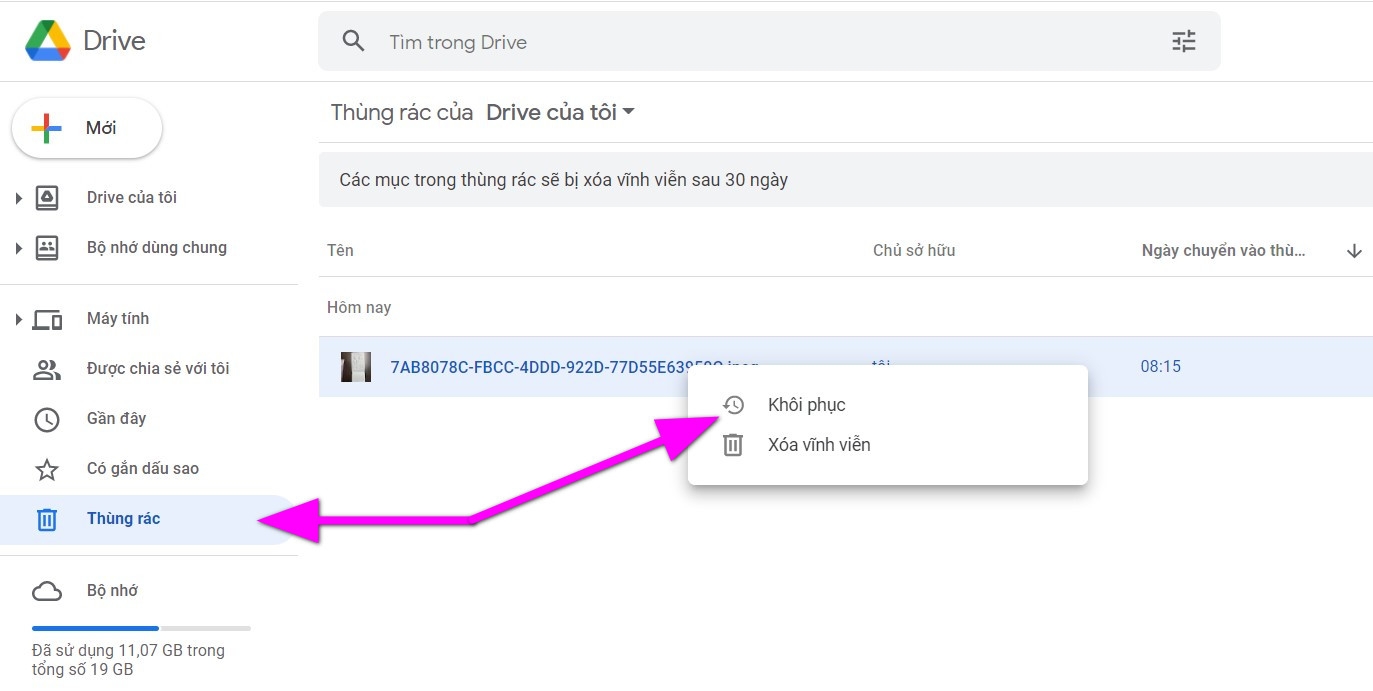
Task: Choose Xóa vĩnh viễn from the context menu
Action: 818,444
